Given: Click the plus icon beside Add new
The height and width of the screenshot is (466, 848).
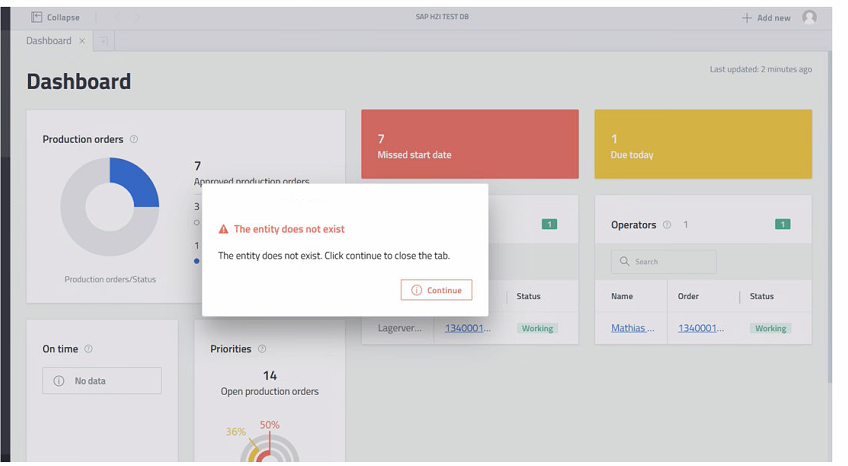Looking at the screenshot, I should click(x=746, y=18).
